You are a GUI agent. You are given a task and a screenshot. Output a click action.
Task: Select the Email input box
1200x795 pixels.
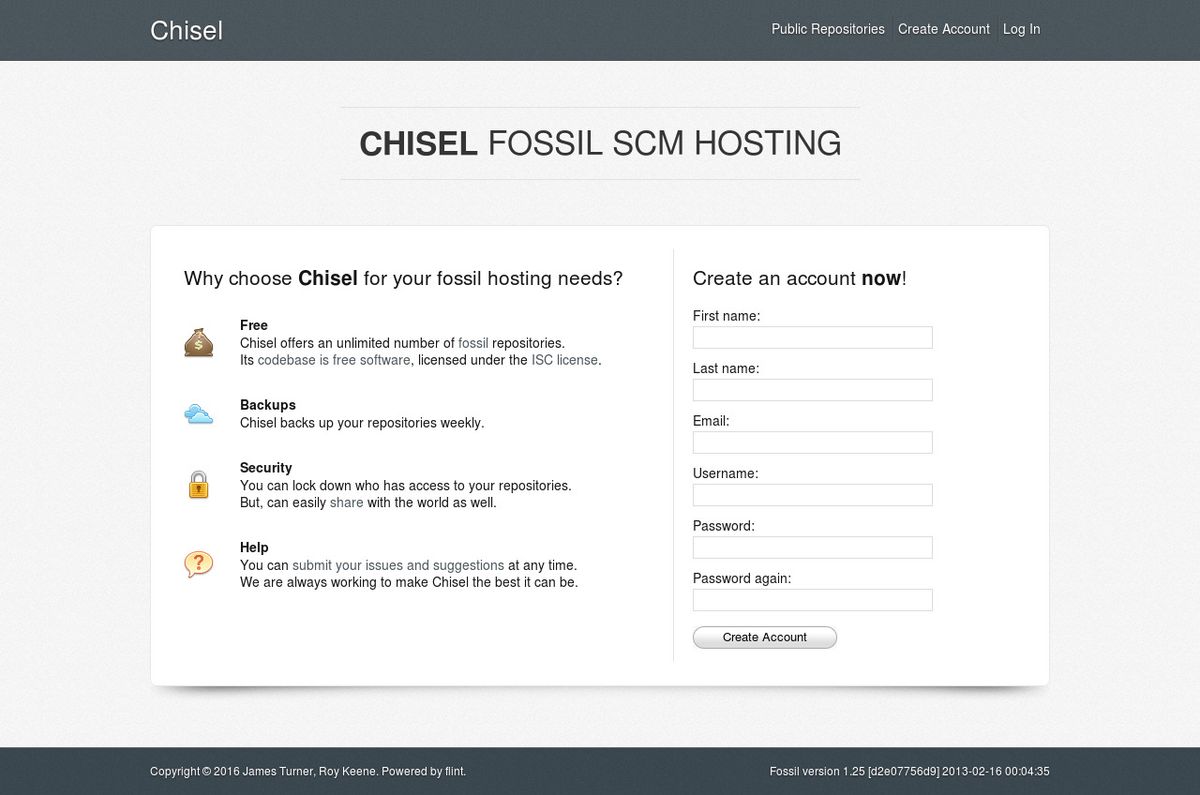coord(812,442)
